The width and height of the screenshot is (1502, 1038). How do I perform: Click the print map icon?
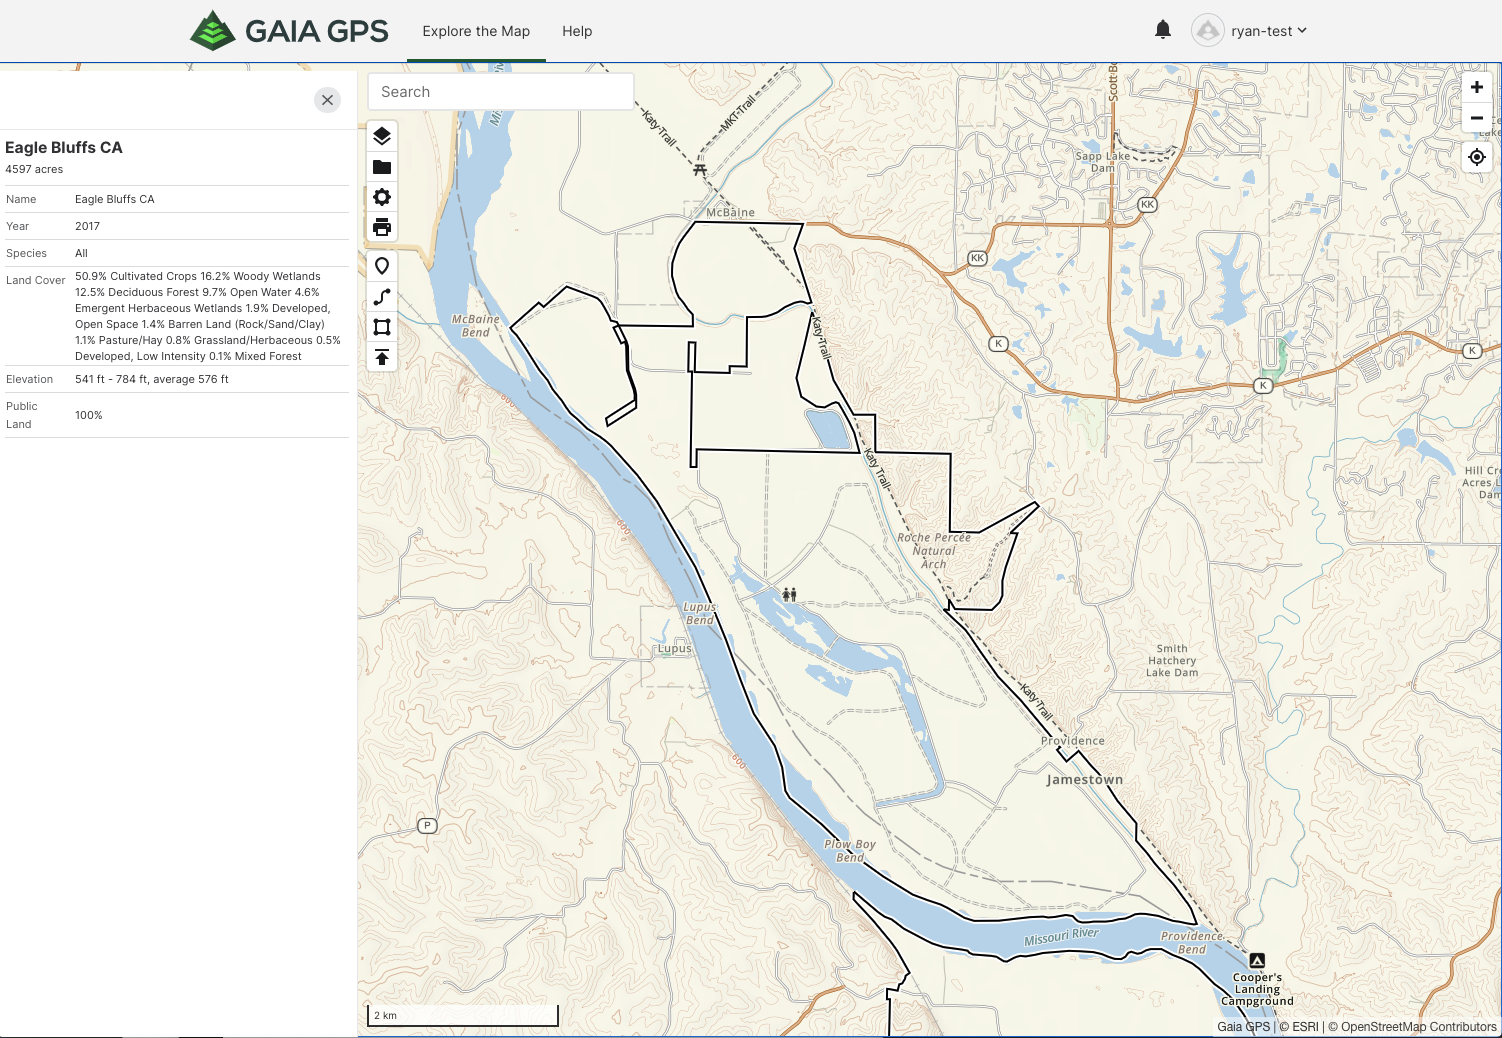(382, 227)
